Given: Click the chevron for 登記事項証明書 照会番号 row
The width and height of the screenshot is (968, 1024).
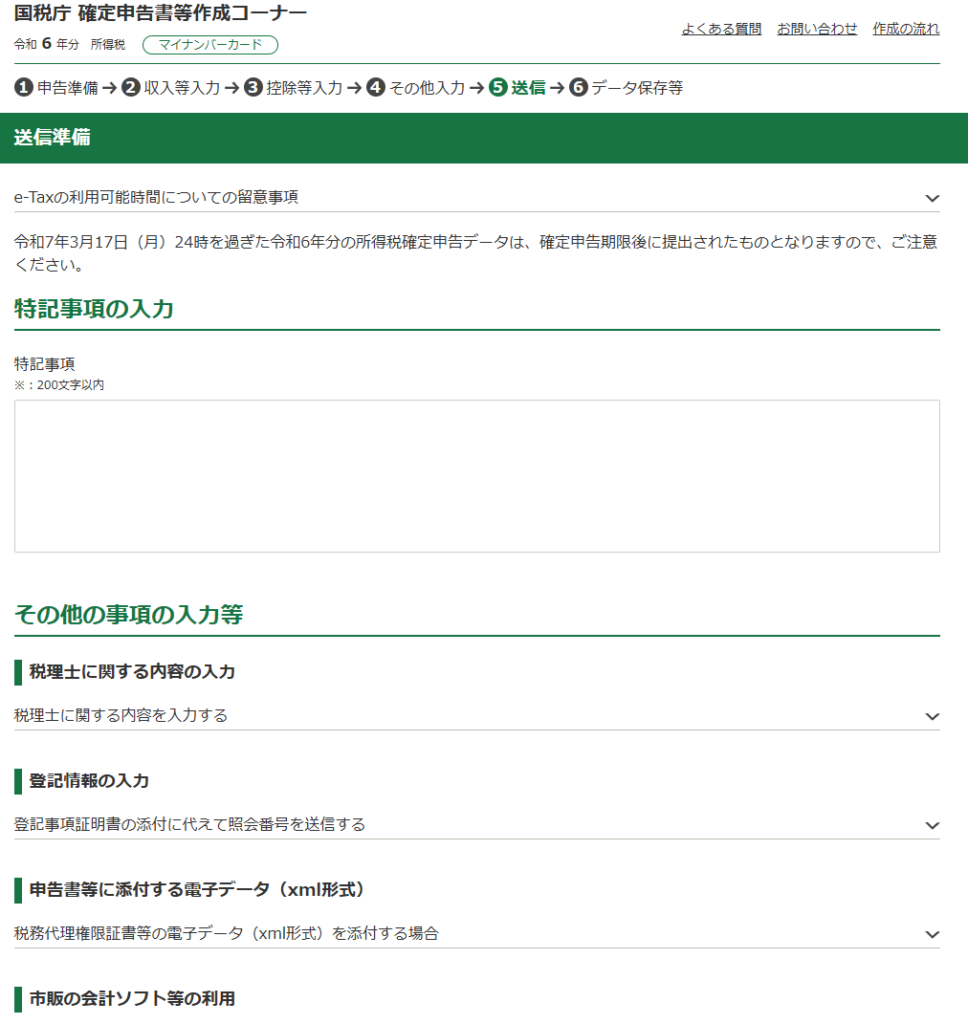Looking at the screenshot, I should [x=932, y=825].
